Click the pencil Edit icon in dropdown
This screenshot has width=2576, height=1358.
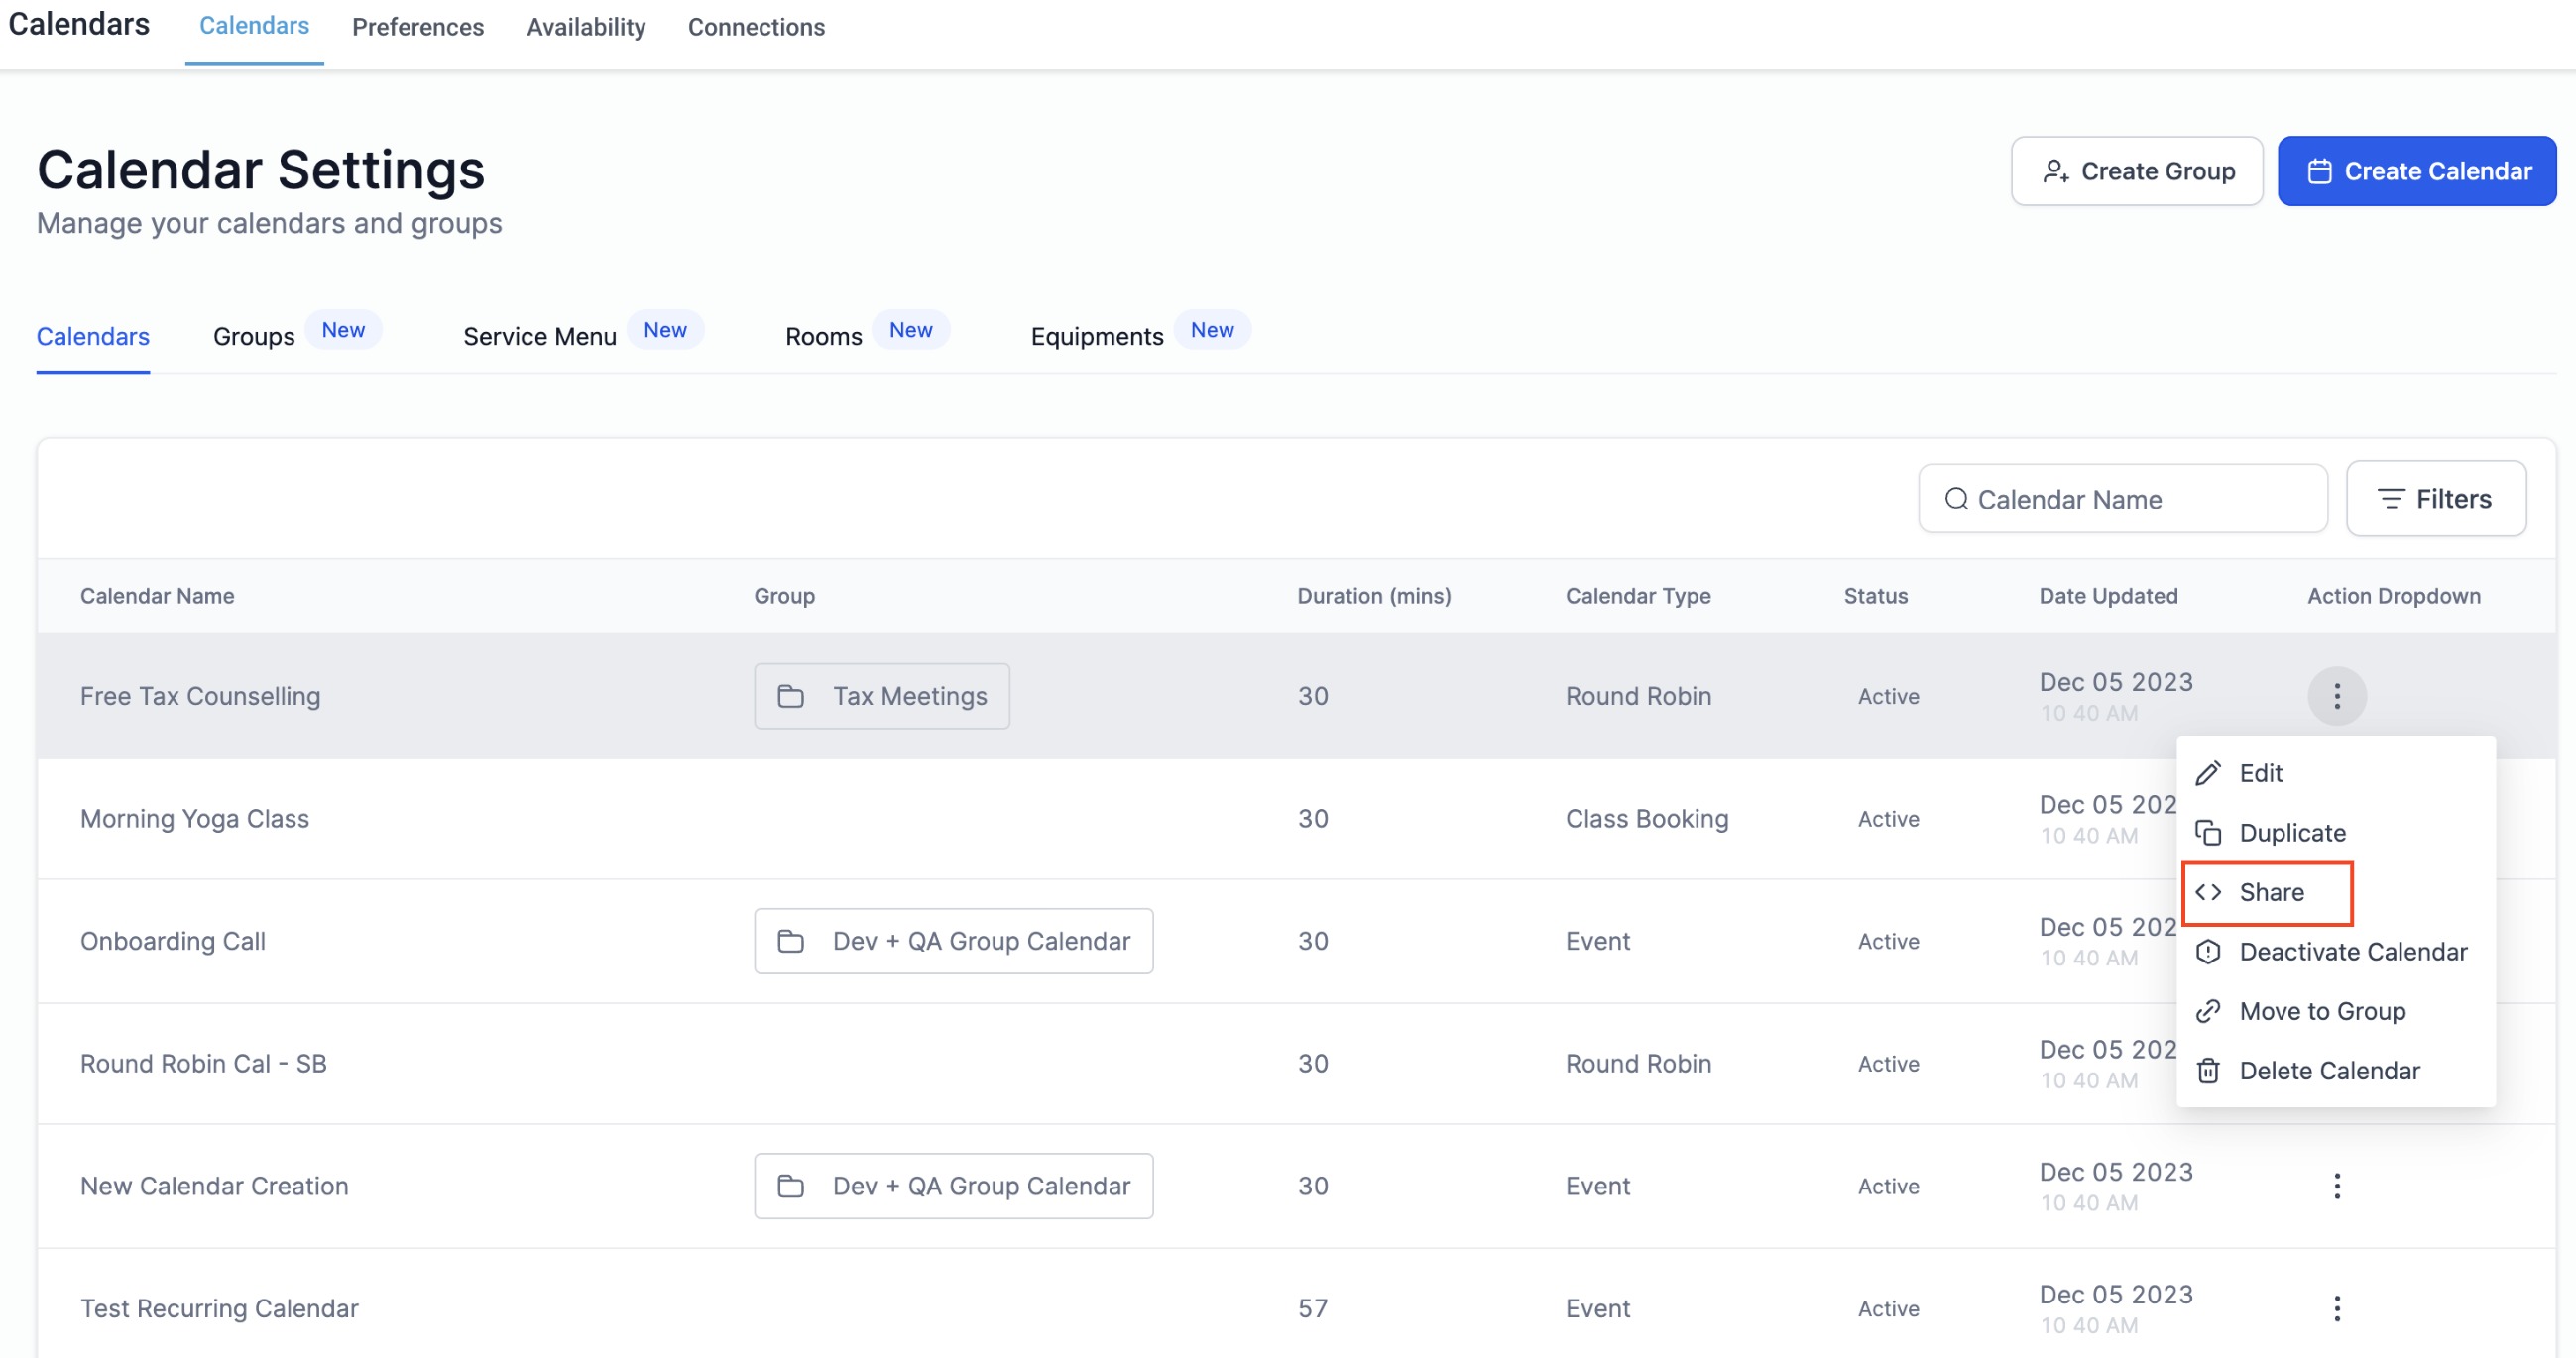point(2208,773)
